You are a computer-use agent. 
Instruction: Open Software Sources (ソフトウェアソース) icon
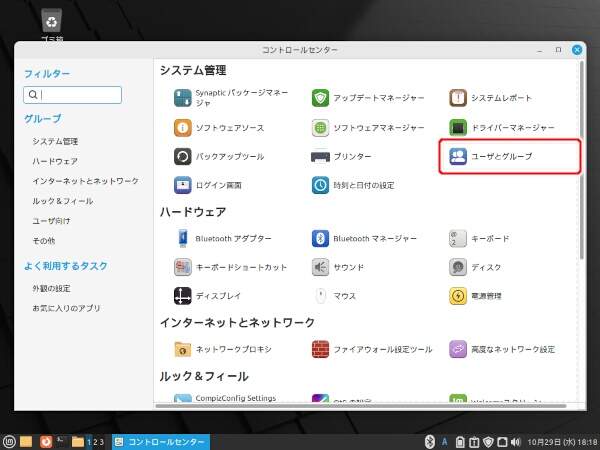183,128
